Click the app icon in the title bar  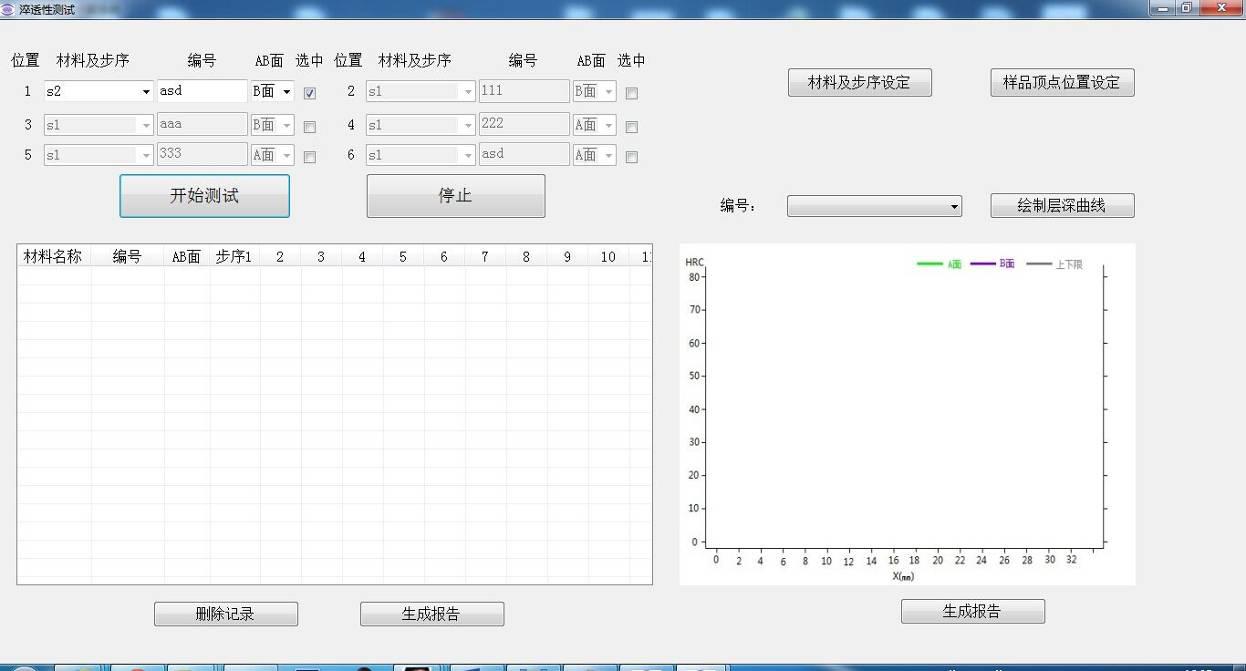[9, 9]
